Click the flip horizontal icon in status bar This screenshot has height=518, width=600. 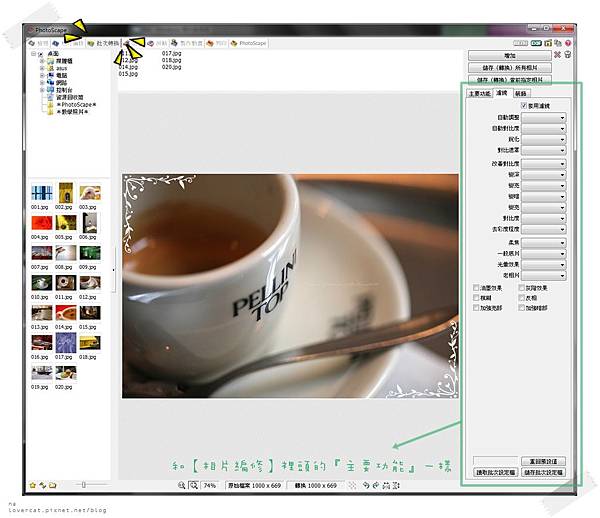coord(386,485)
